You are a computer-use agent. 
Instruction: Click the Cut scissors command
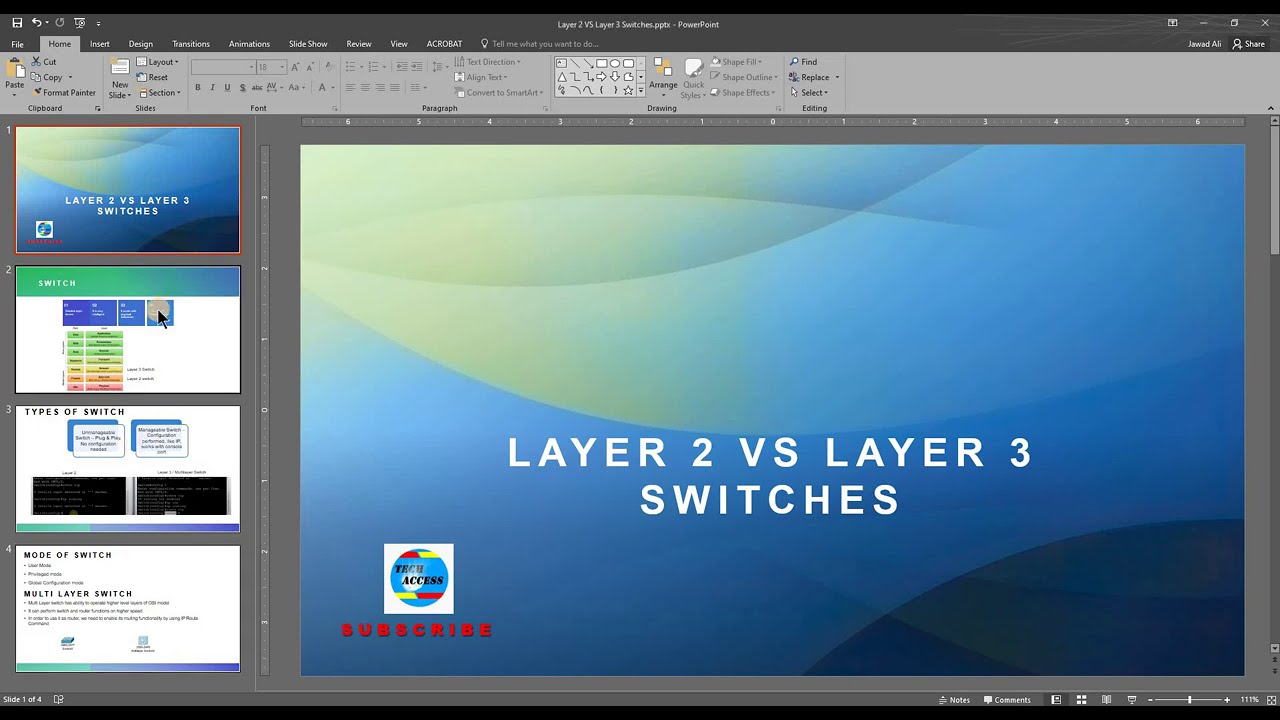pyautogui.click(x=43, y=61)
